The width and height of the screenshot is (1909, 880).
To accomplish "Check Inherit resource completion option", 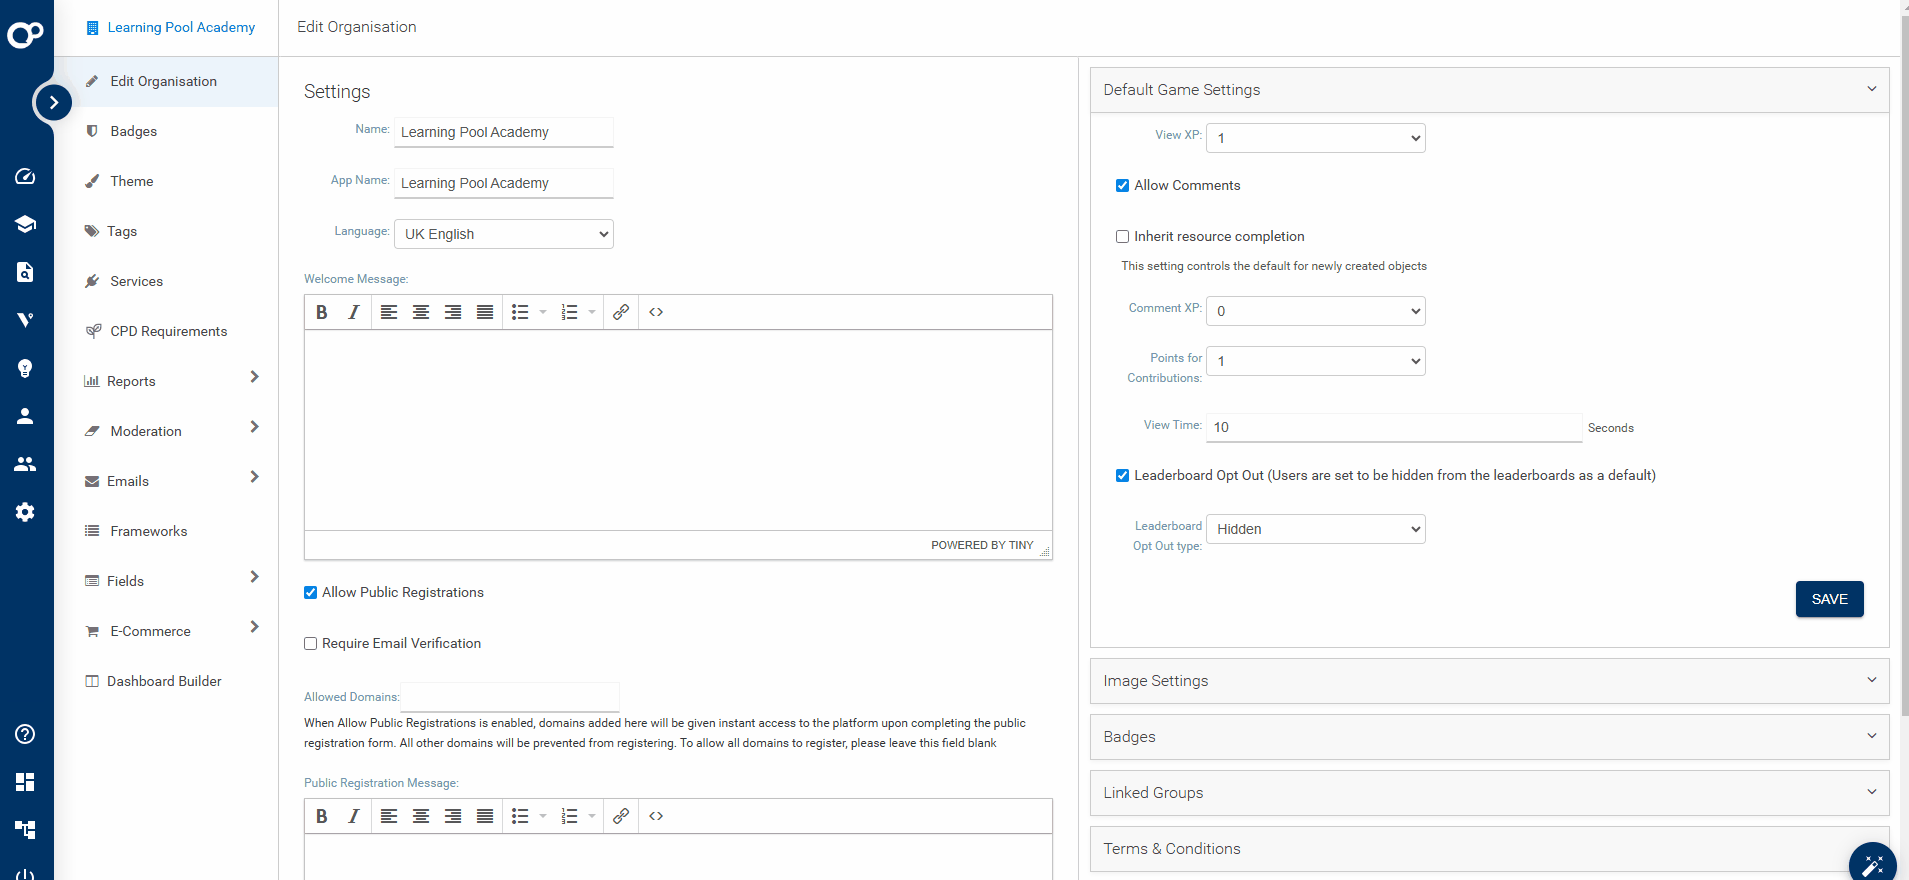I will pyautogui.click(x=1122, y=237).
